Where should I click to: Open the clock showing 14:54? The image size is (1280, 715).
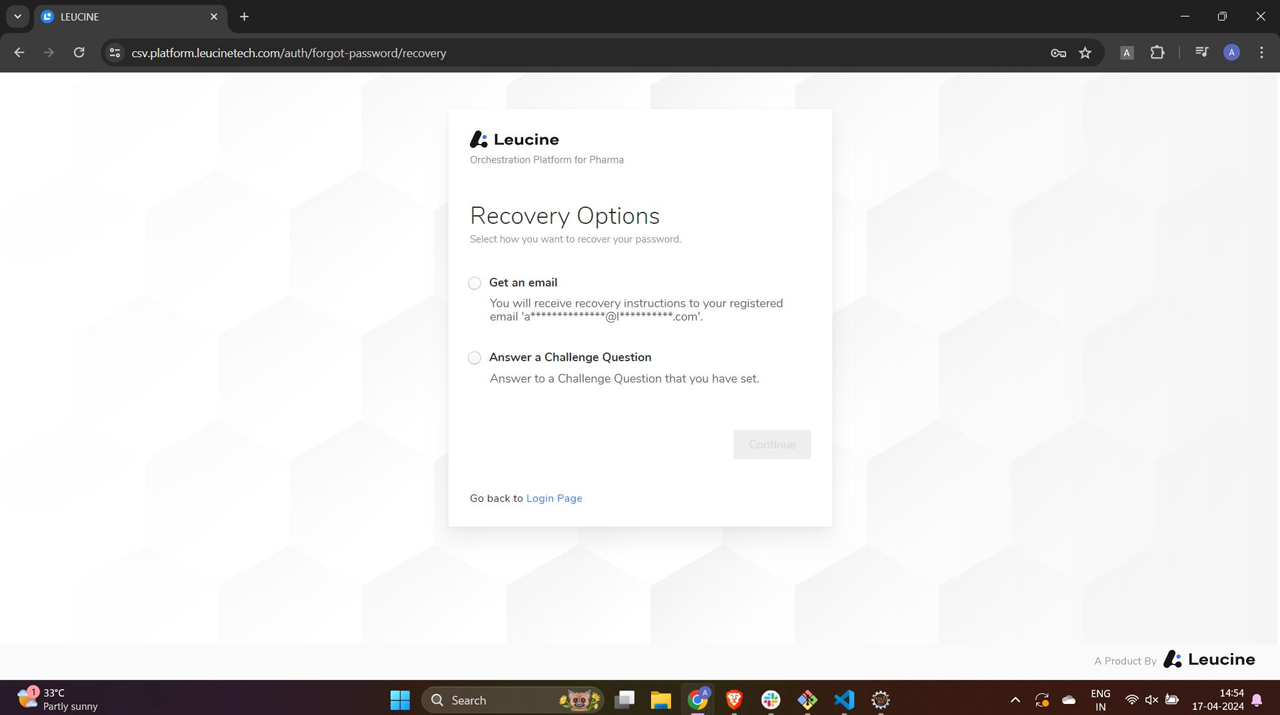1218,700
